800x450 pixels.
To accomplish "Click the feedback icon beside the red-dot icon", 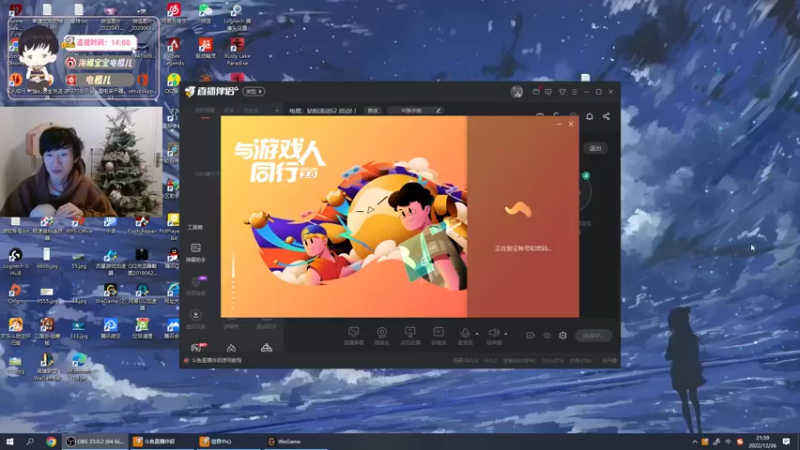I will 548,92.
